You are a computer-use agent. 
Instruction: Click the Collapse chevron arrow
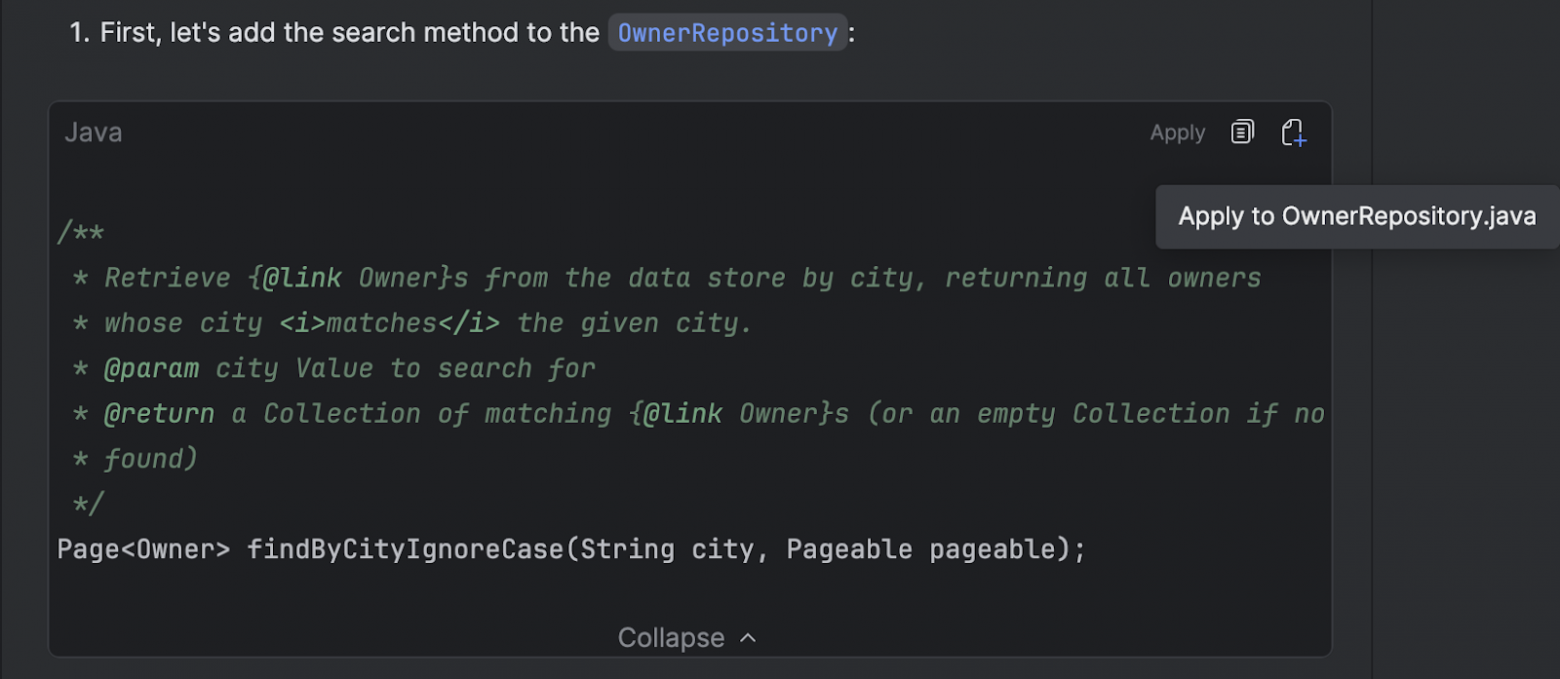(x=748, y=638)
